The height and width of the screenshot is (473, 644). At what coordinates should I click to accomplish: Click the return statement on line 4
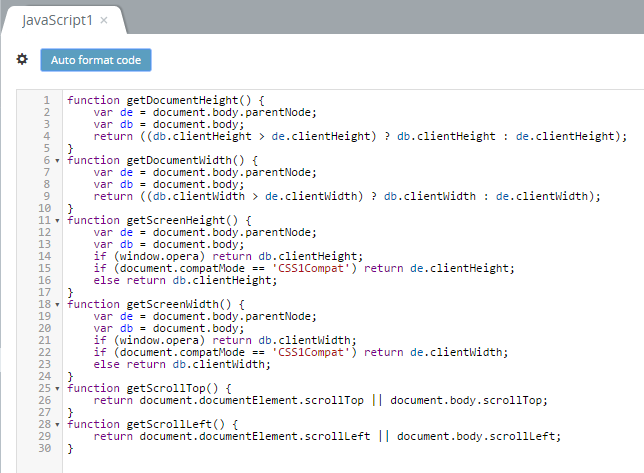360,136
